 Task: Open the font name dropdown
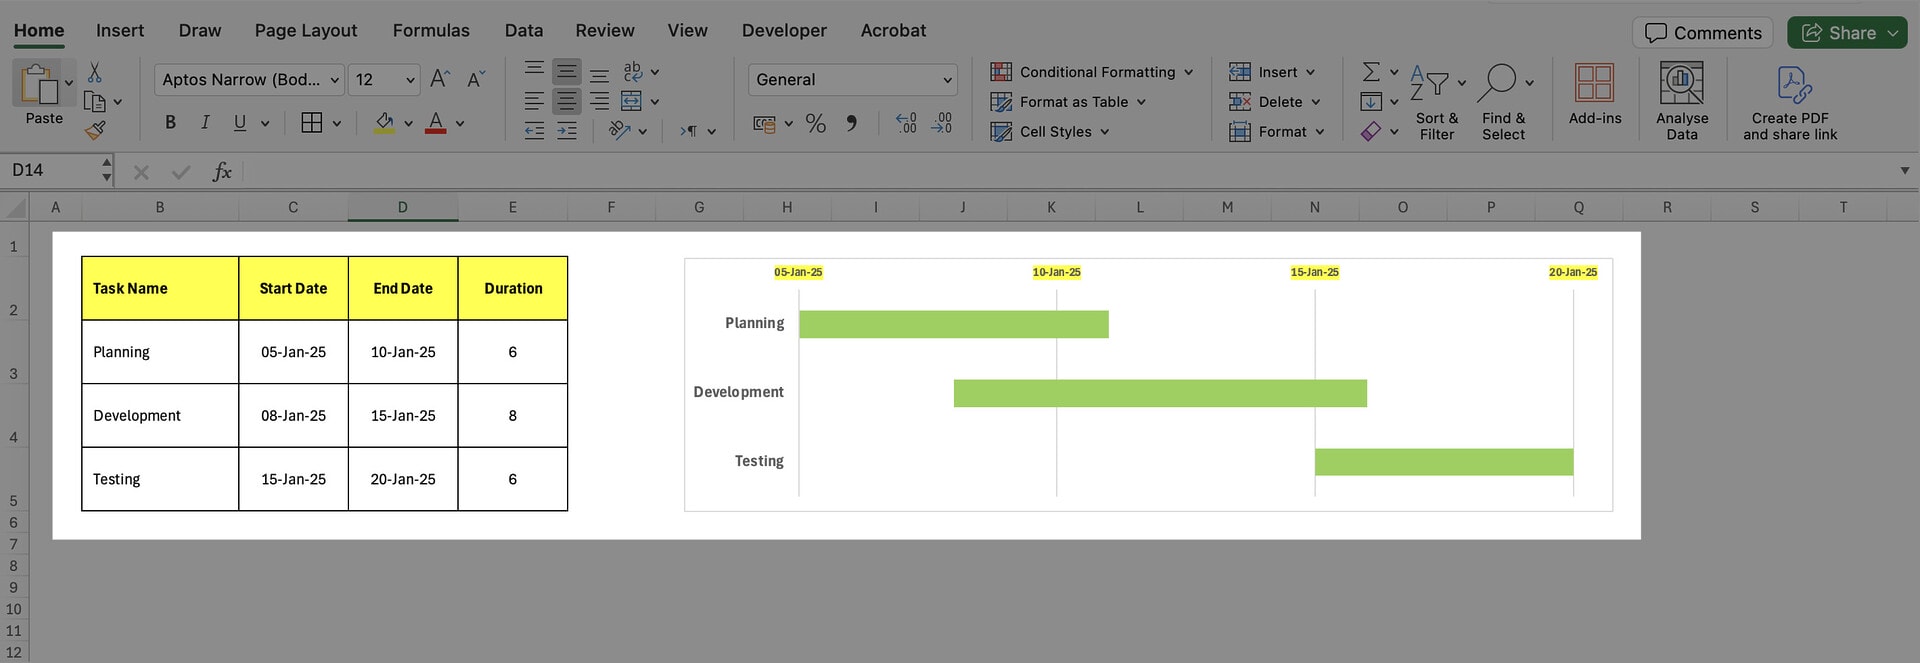335,80
